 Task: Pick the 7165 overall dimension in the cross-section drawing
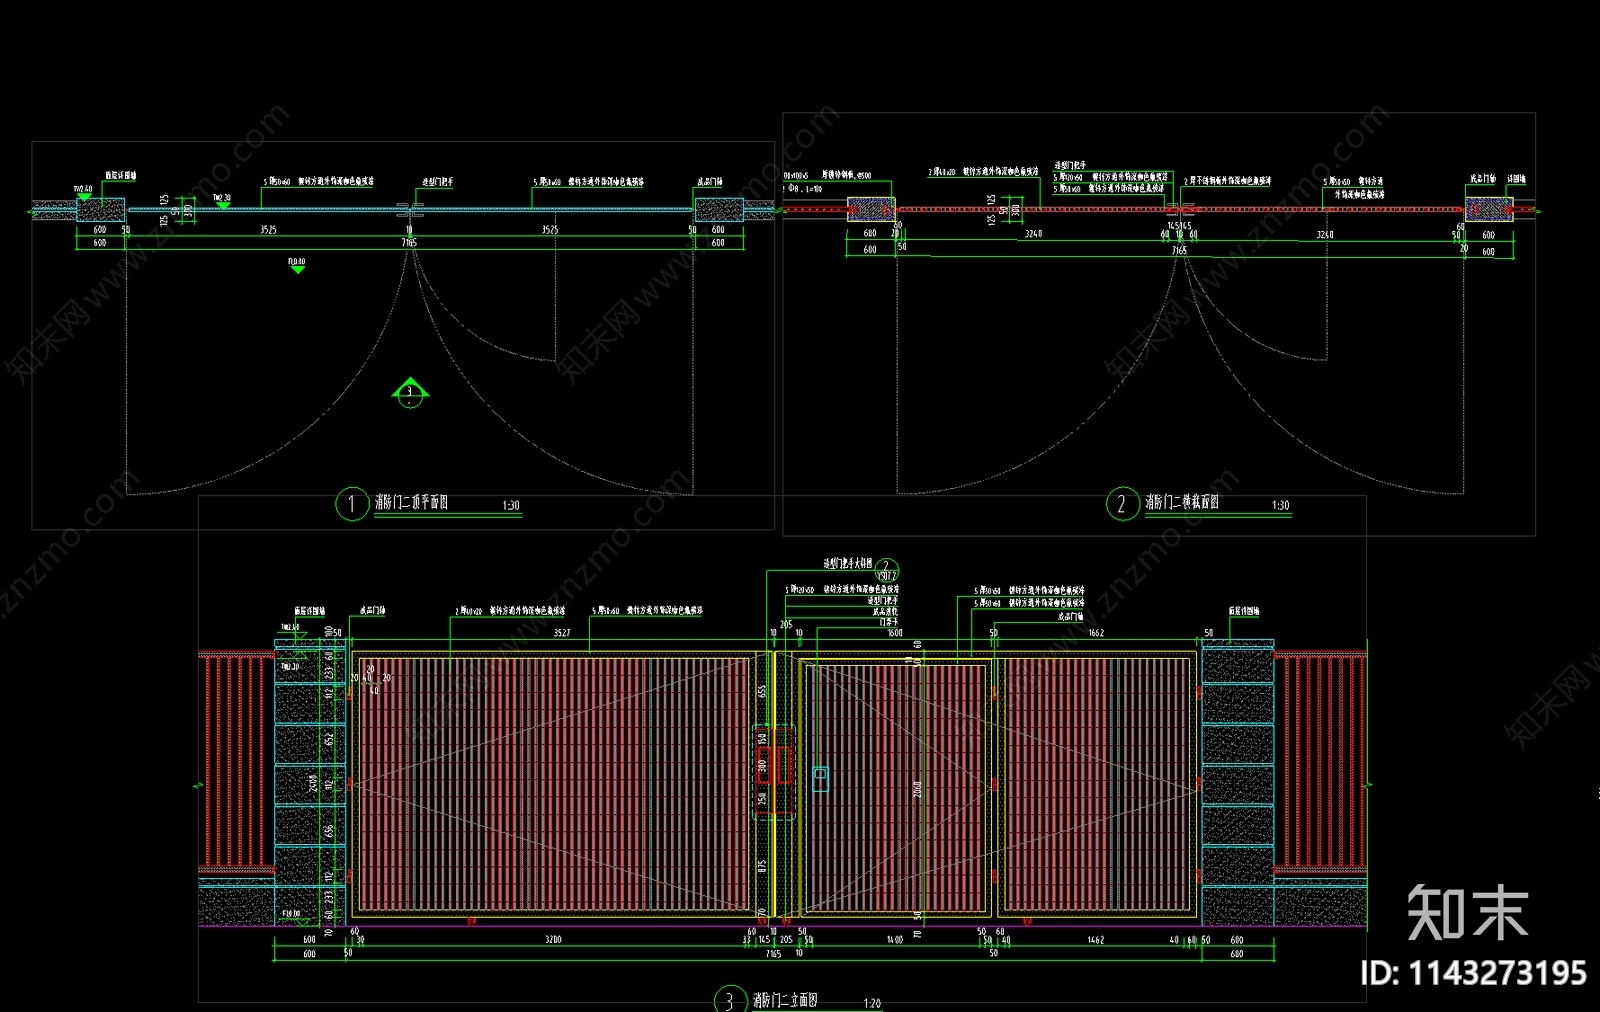pos(1180,250)
